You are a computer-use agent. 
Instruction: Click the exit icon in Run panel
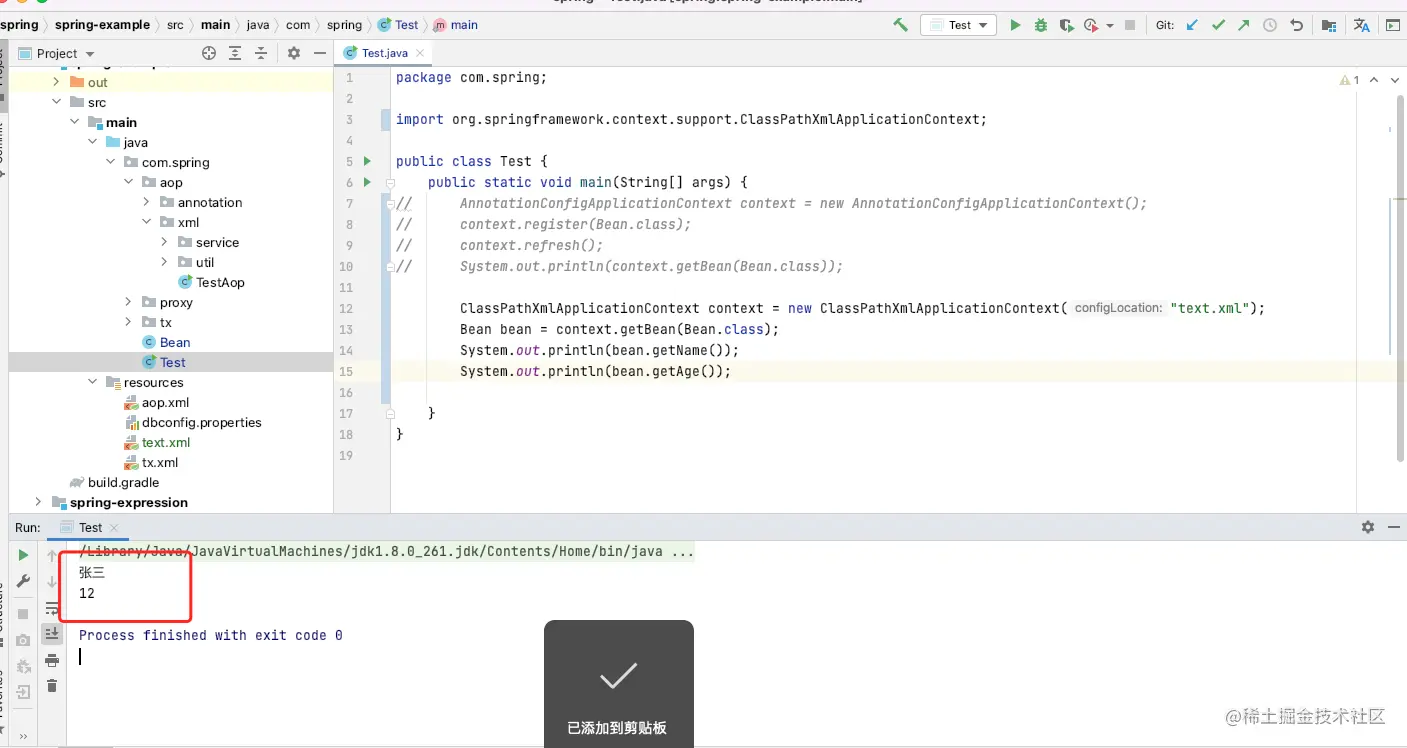(23, 690)
